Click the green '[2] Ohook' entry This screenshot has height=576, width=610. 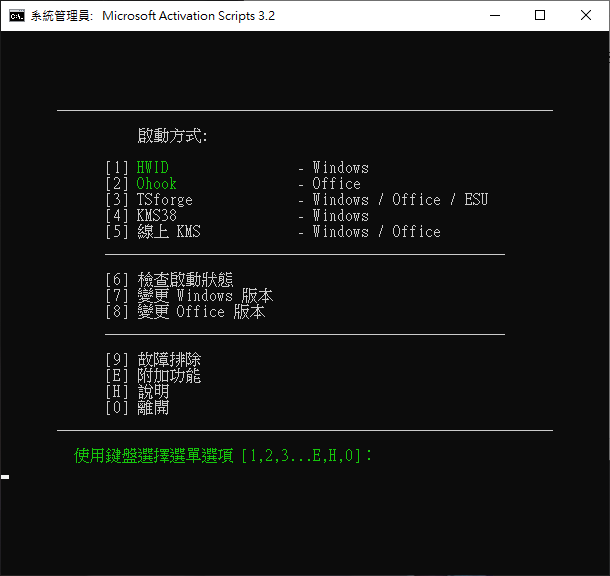(141, 184)
